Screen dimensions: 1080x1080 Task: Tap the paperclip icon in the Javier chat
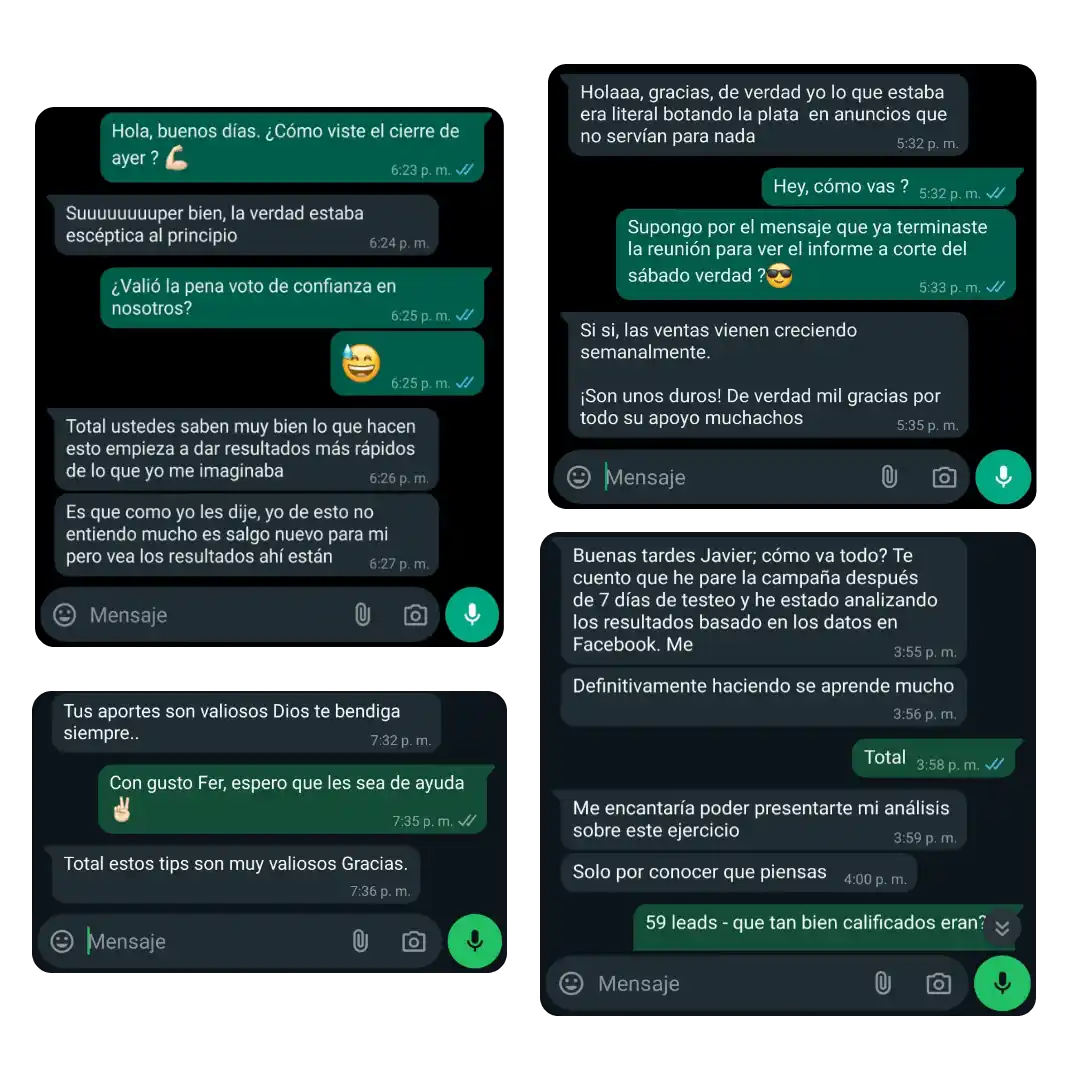pyautogui.click(x=883, y=983)
